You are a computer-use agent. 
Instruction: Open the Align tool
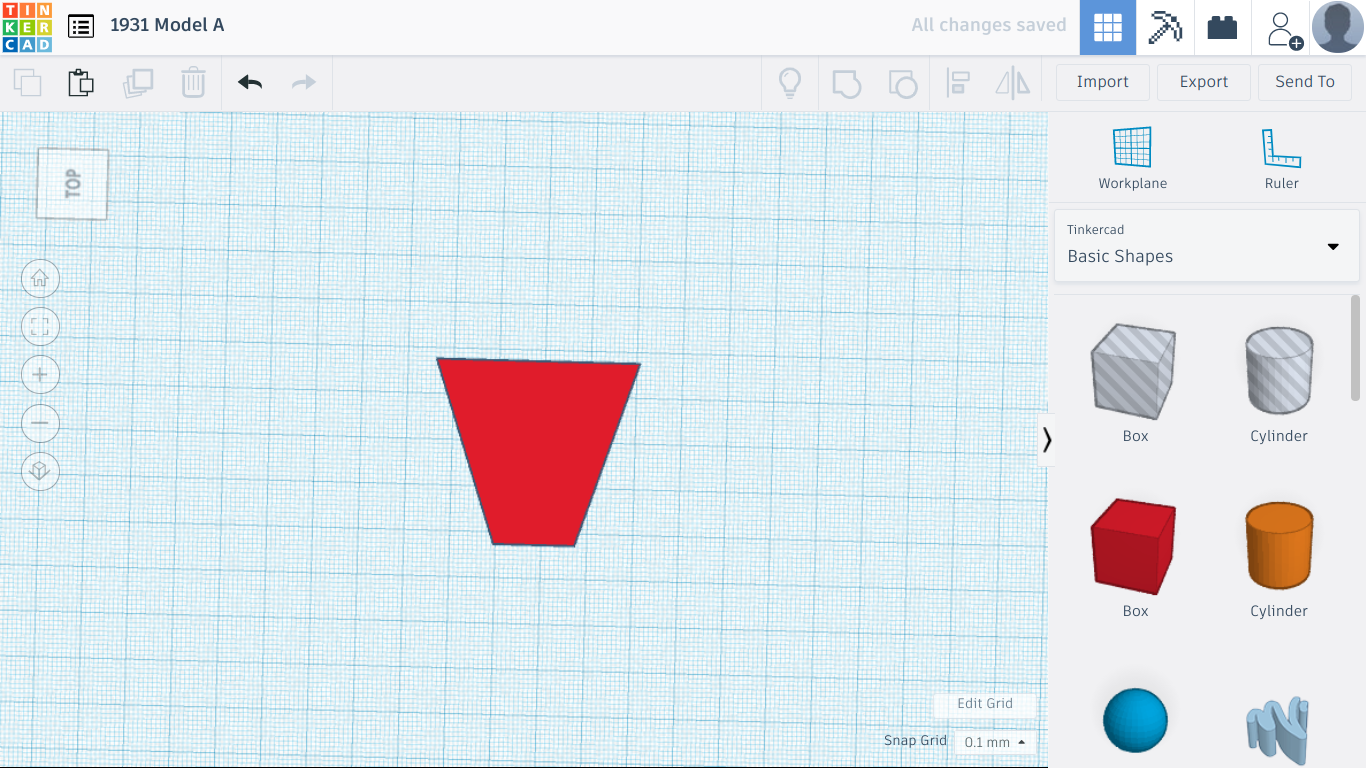[959, 82]
